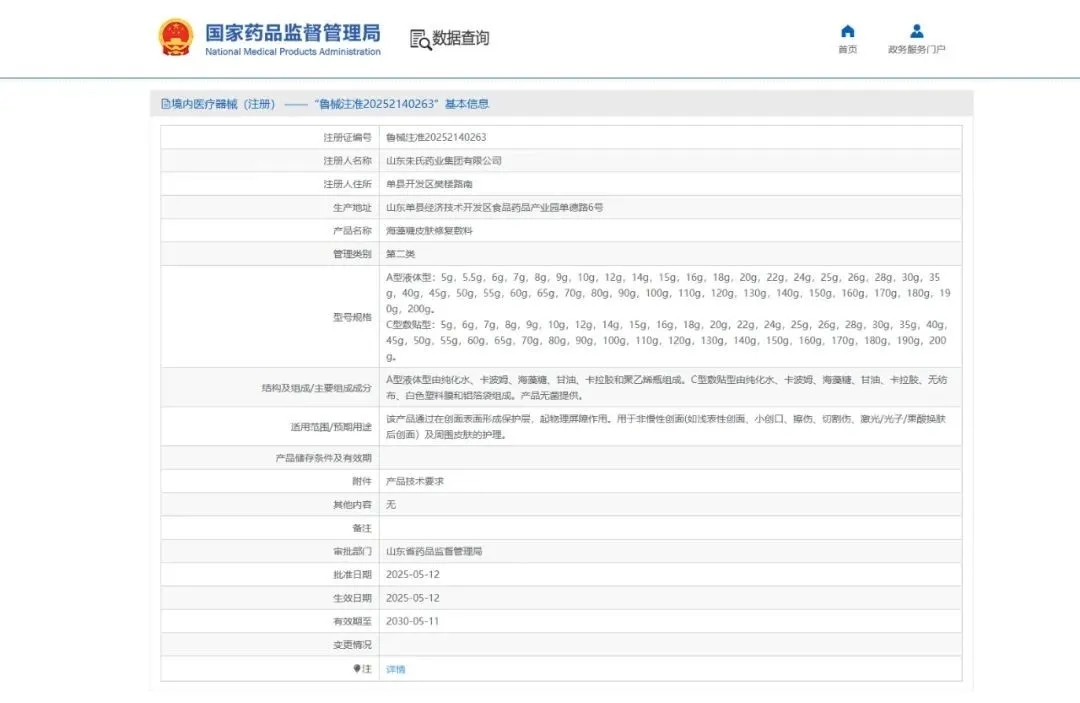Open the 数据查询 search document icon
Image resolution: width=1080 pixels, height=703 pixels.
[421, 39]
